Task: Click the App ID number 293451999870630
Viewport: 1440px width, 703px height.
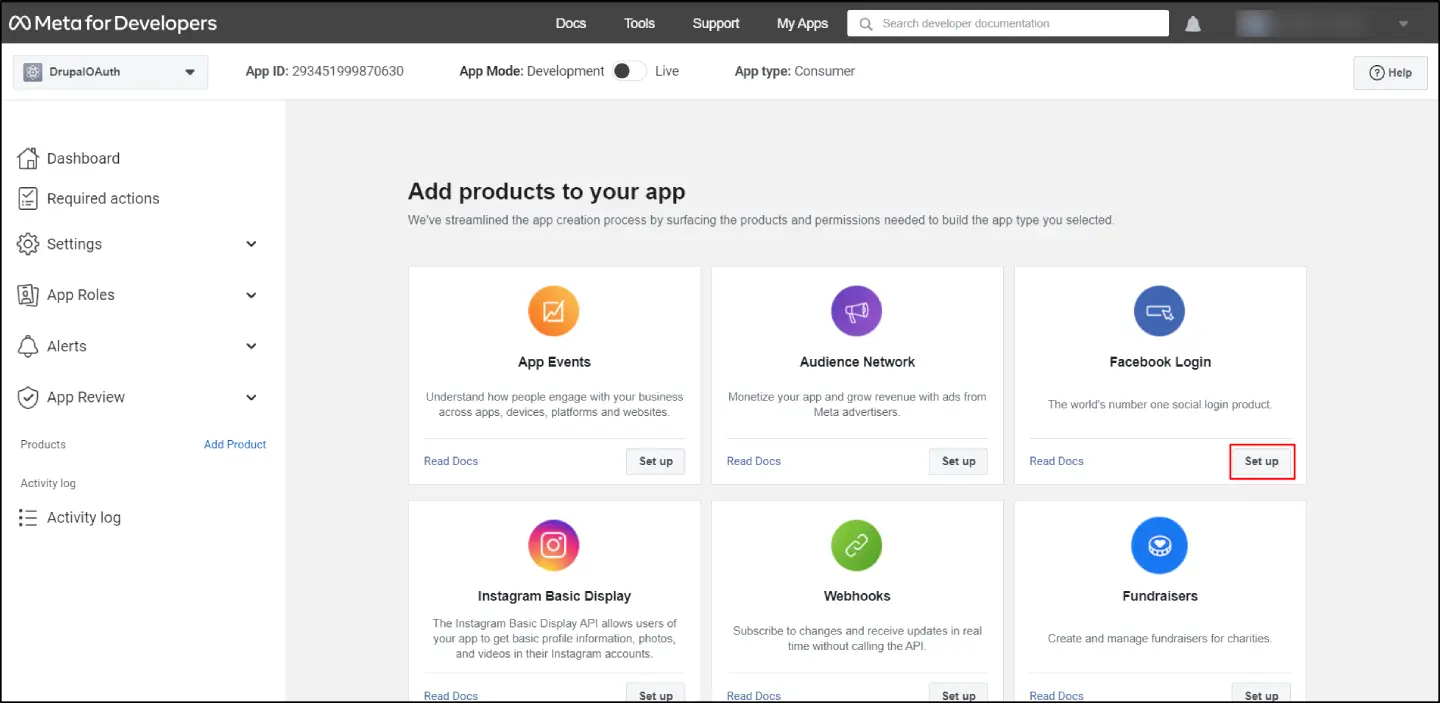Action: click(x=348, y=71)
